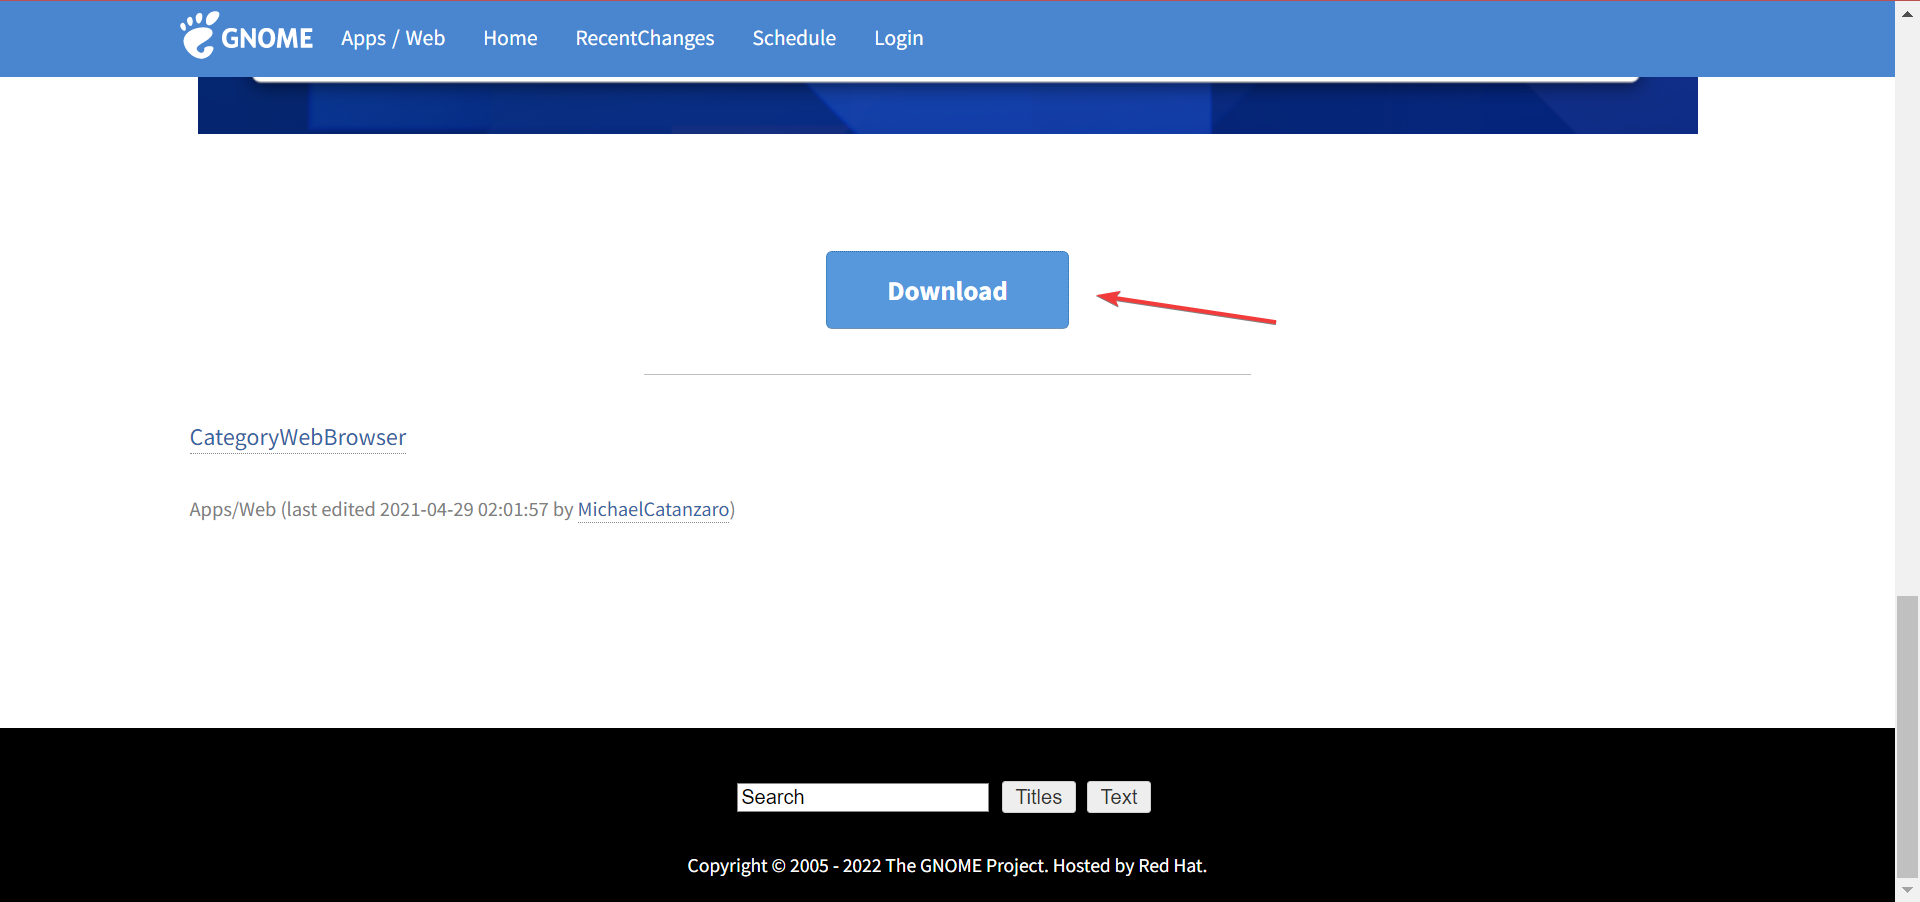Open the CategoryWebBrowser link
The width and height of the screenshot is (1920, 902).
point(297,438)
